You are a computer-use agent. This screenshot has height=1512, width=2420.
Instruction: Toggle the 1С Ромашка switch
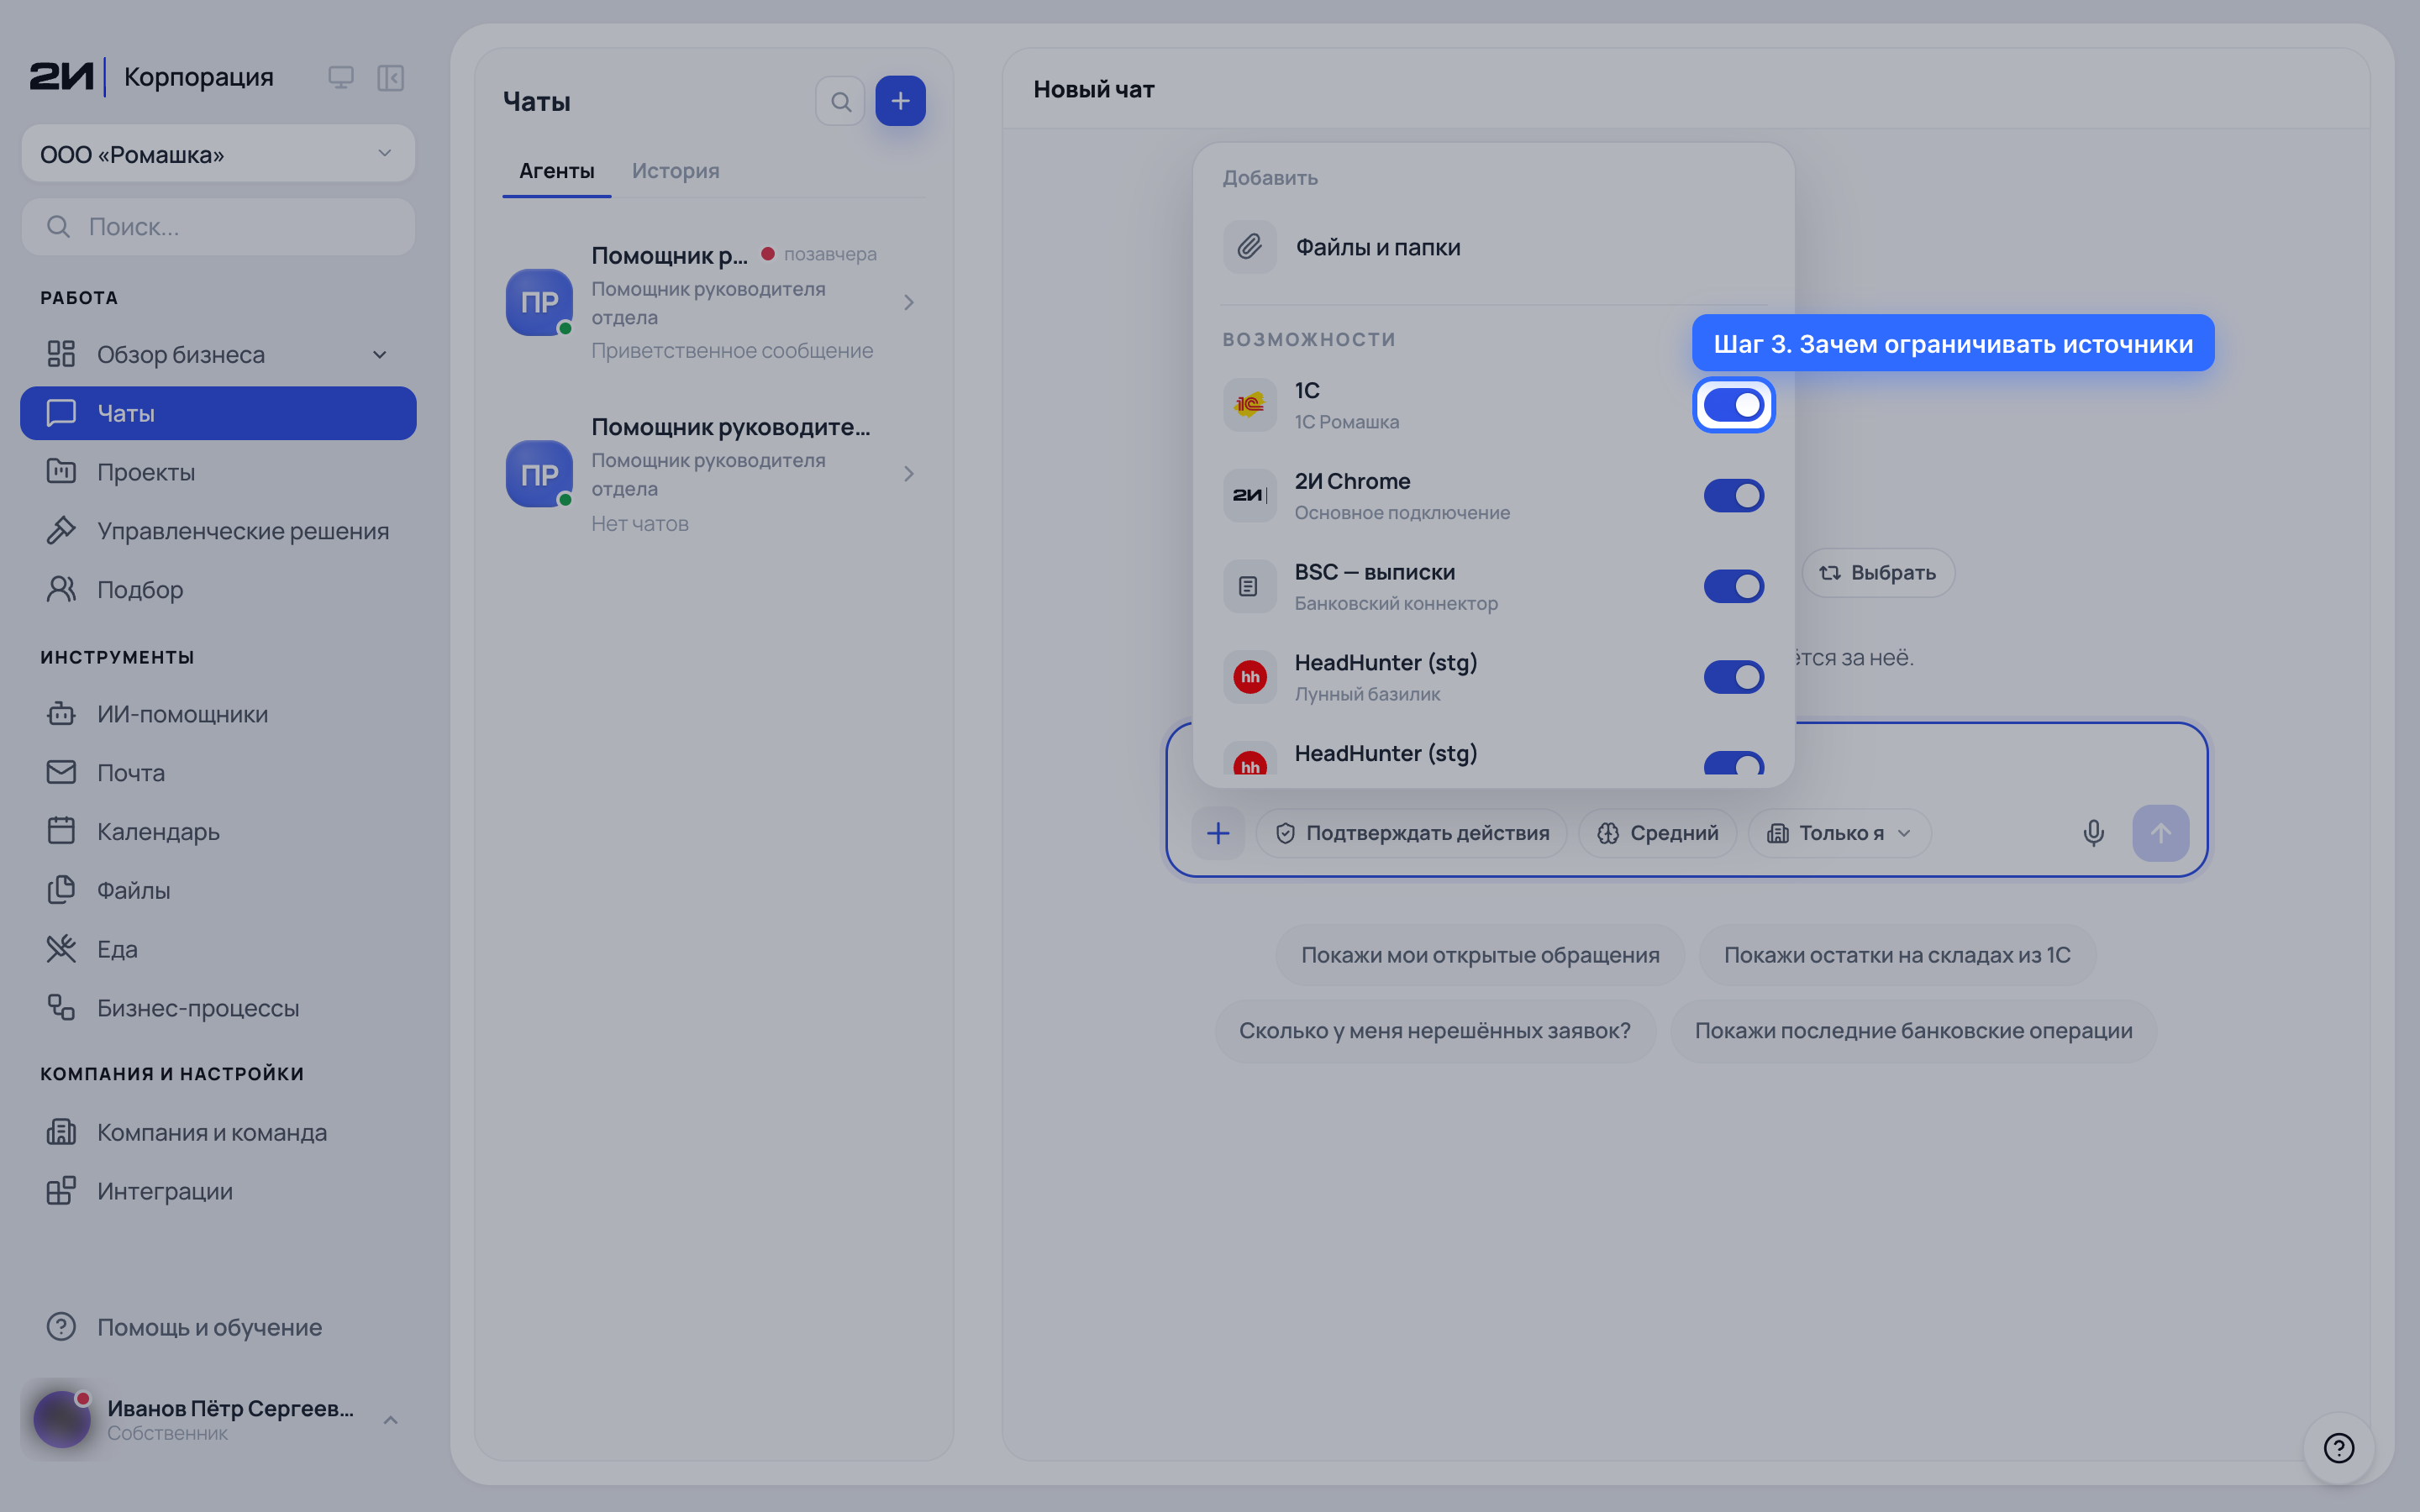click(x=1733, y=405)
